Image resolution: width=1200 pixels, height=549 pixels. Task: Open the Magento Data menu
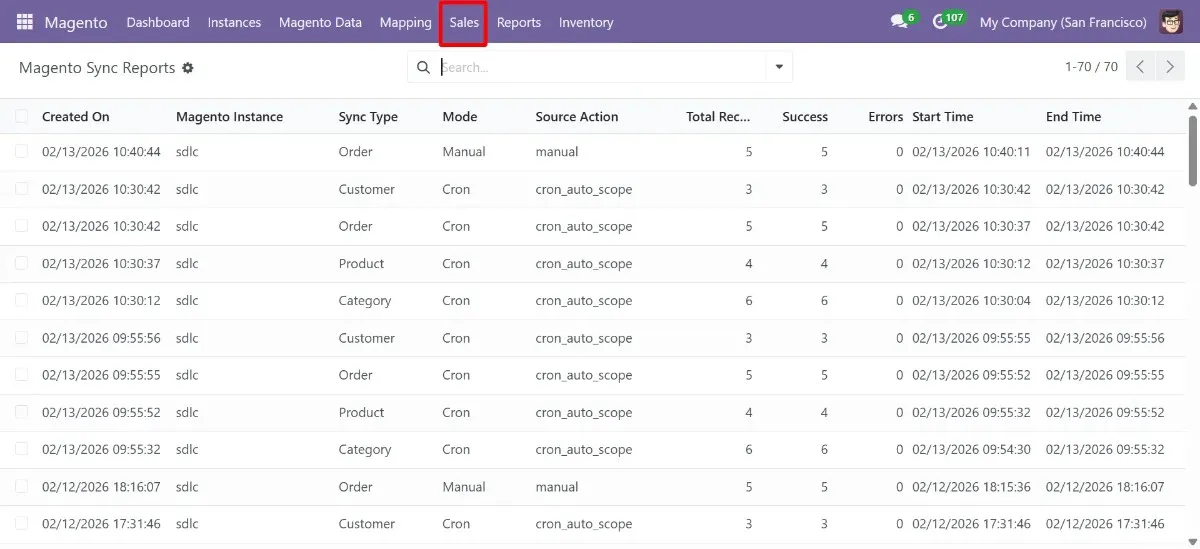click(x=320, y=22)
